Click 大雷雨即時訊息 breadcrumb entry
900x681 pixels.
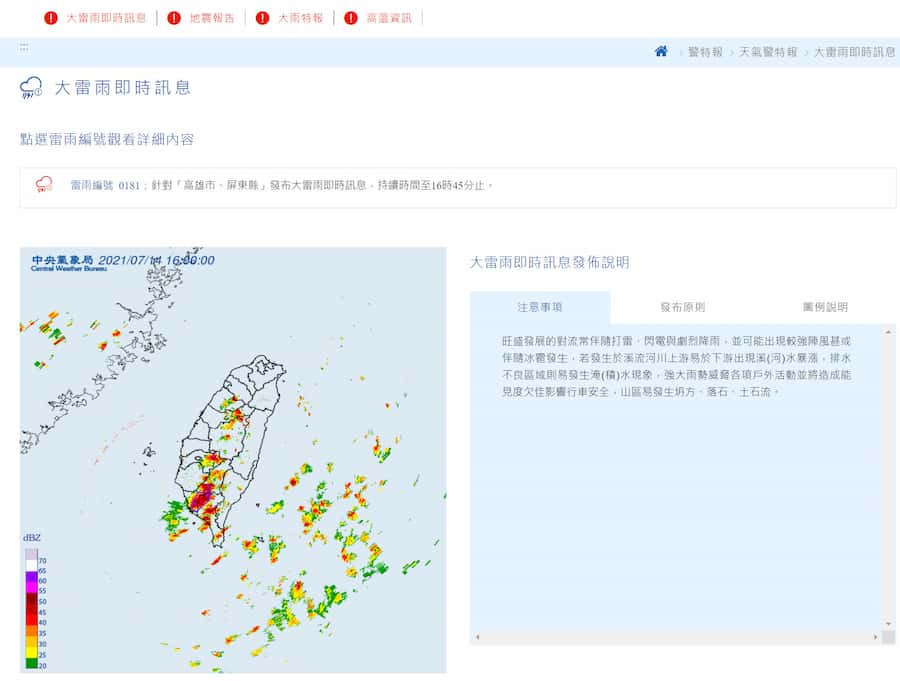[x=855, y=52]
